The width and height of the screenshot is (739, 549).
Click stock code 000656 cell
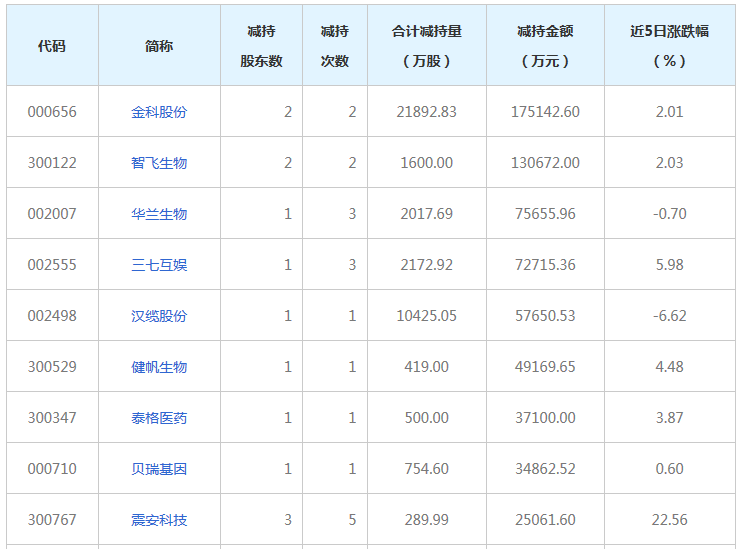(52, 112)
